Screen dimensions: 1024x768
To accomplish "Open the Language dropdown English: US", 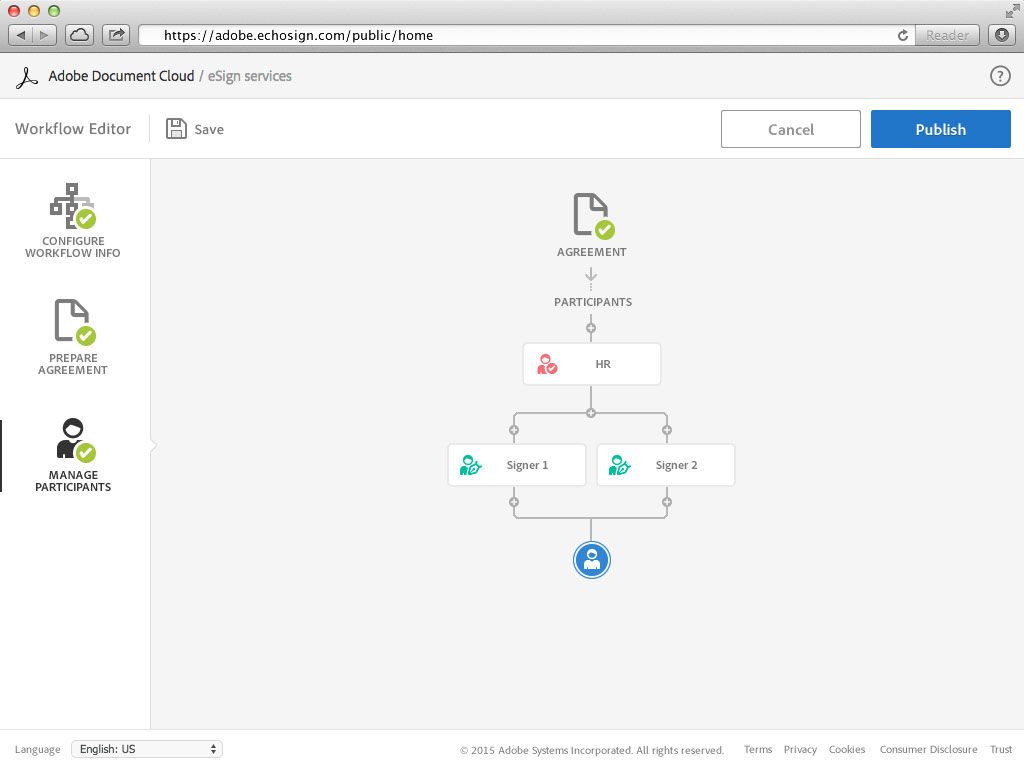I will pyautogui.click(x=147, y=749).
